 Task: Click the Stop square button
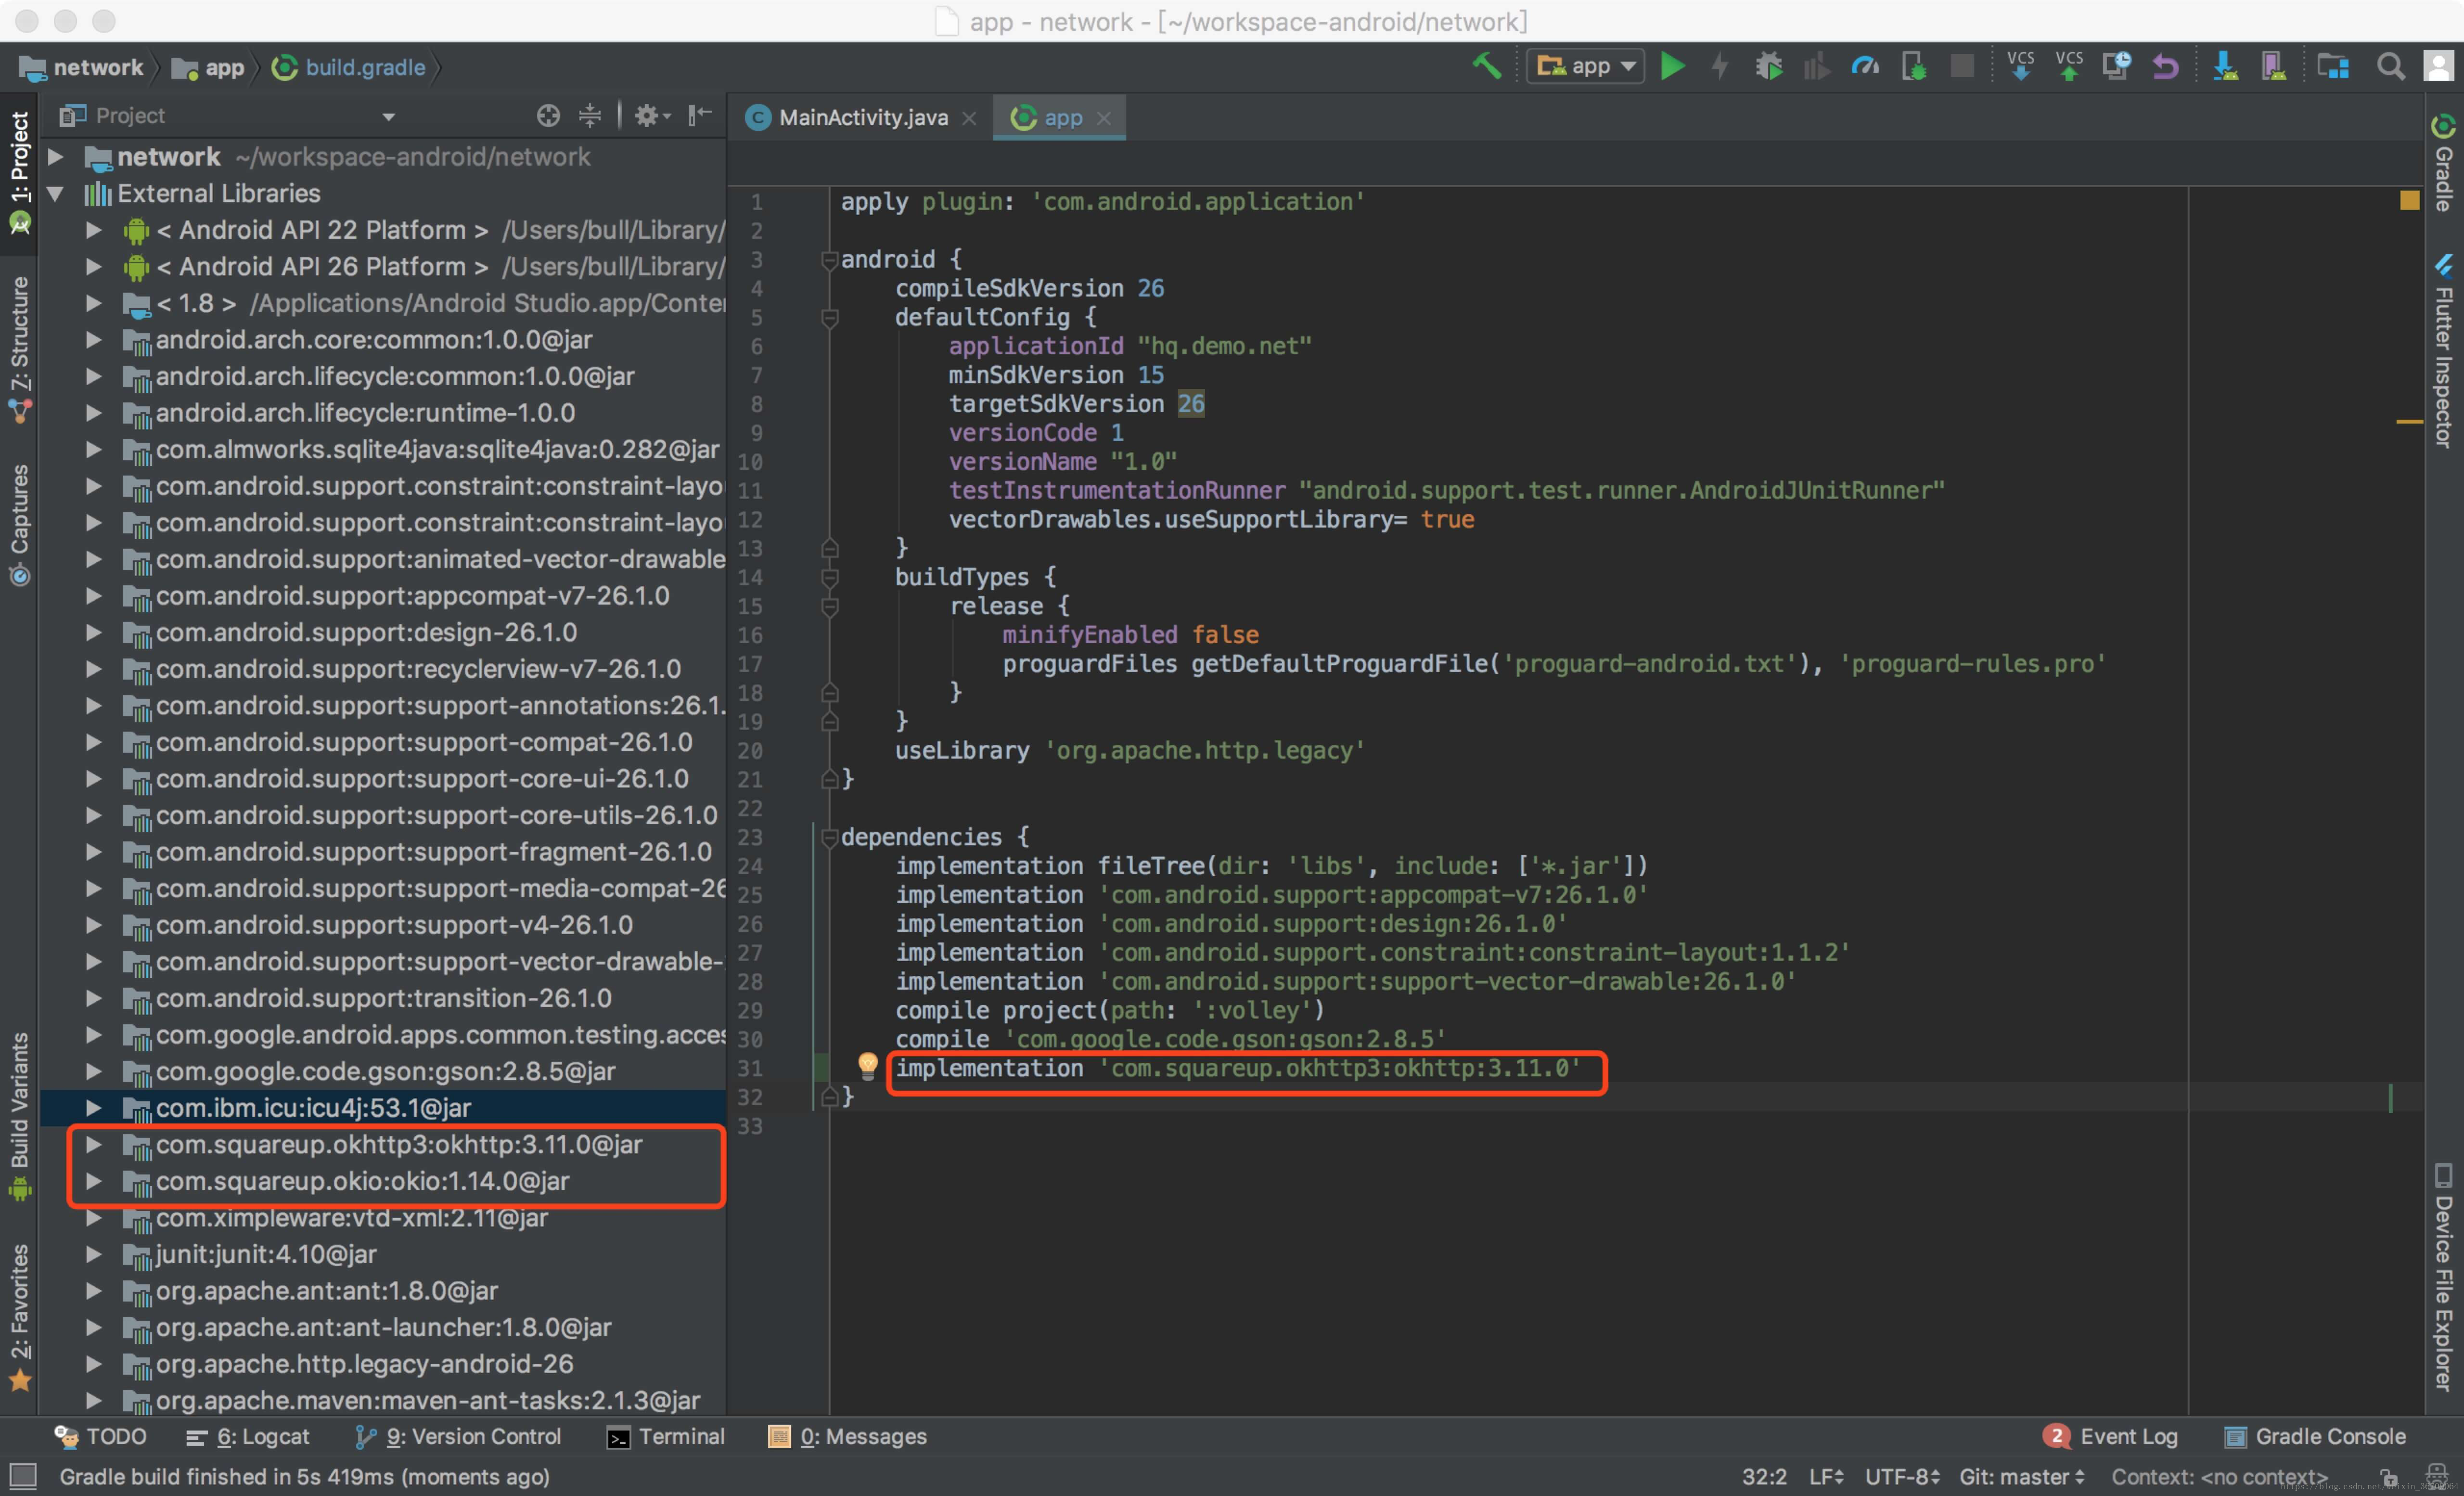coord(1962,67)
